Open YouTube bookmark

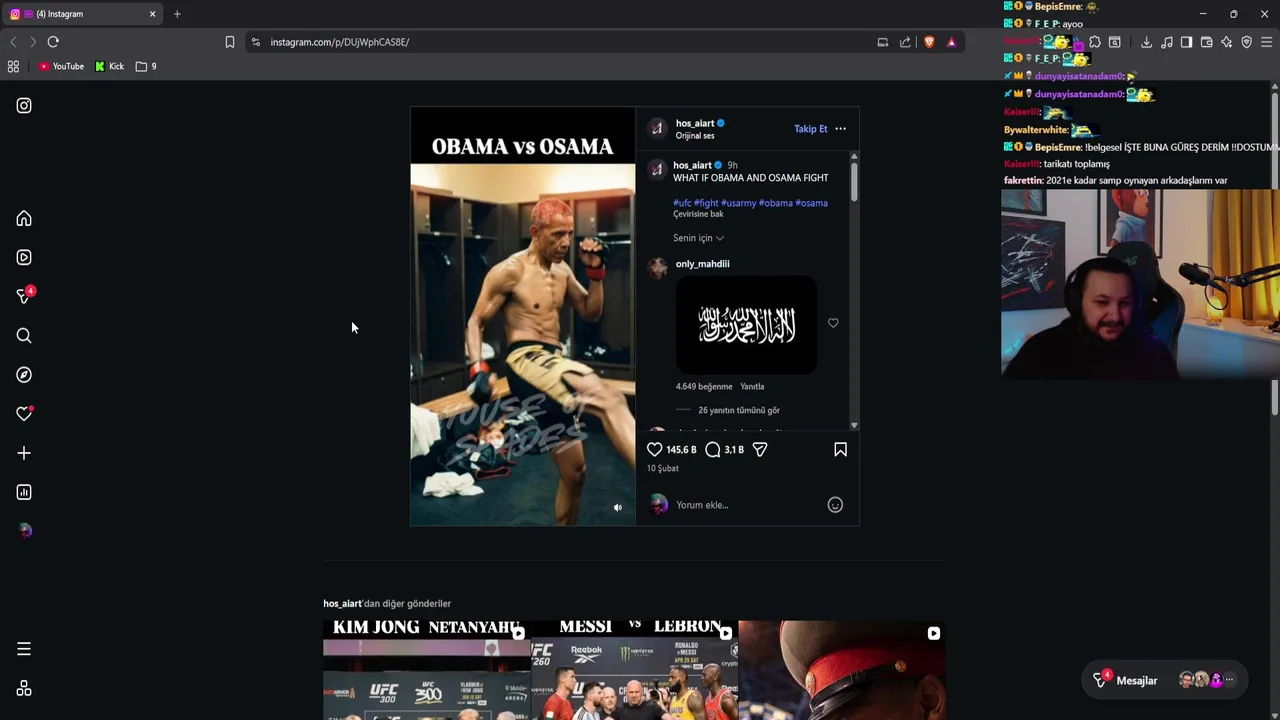(61, 66)
